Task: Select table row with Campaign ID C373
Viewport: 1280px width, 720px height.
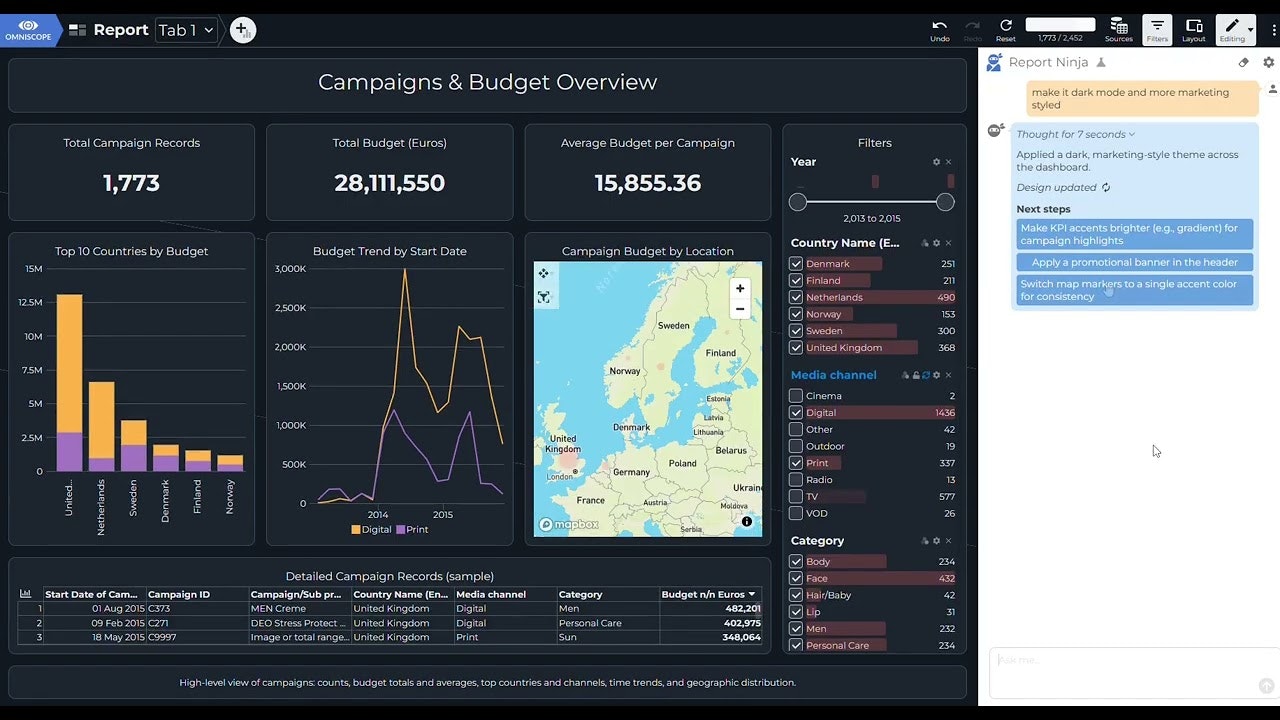Action: click(390, 608)
